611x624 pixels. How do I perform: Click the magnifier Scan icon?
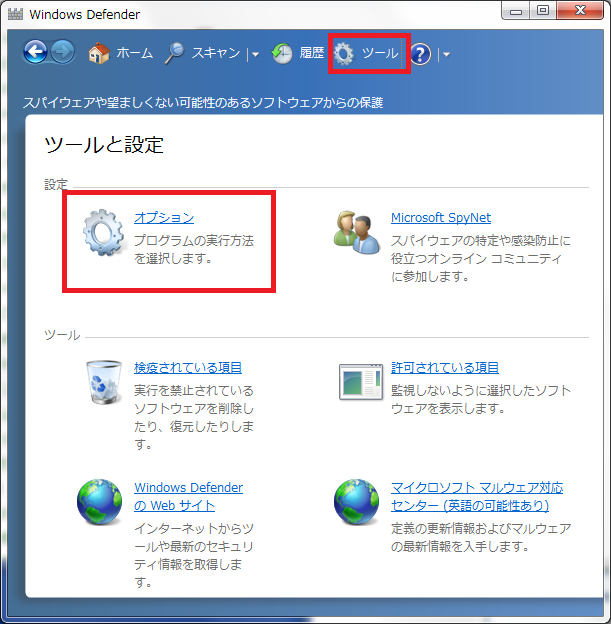[174, 53]
